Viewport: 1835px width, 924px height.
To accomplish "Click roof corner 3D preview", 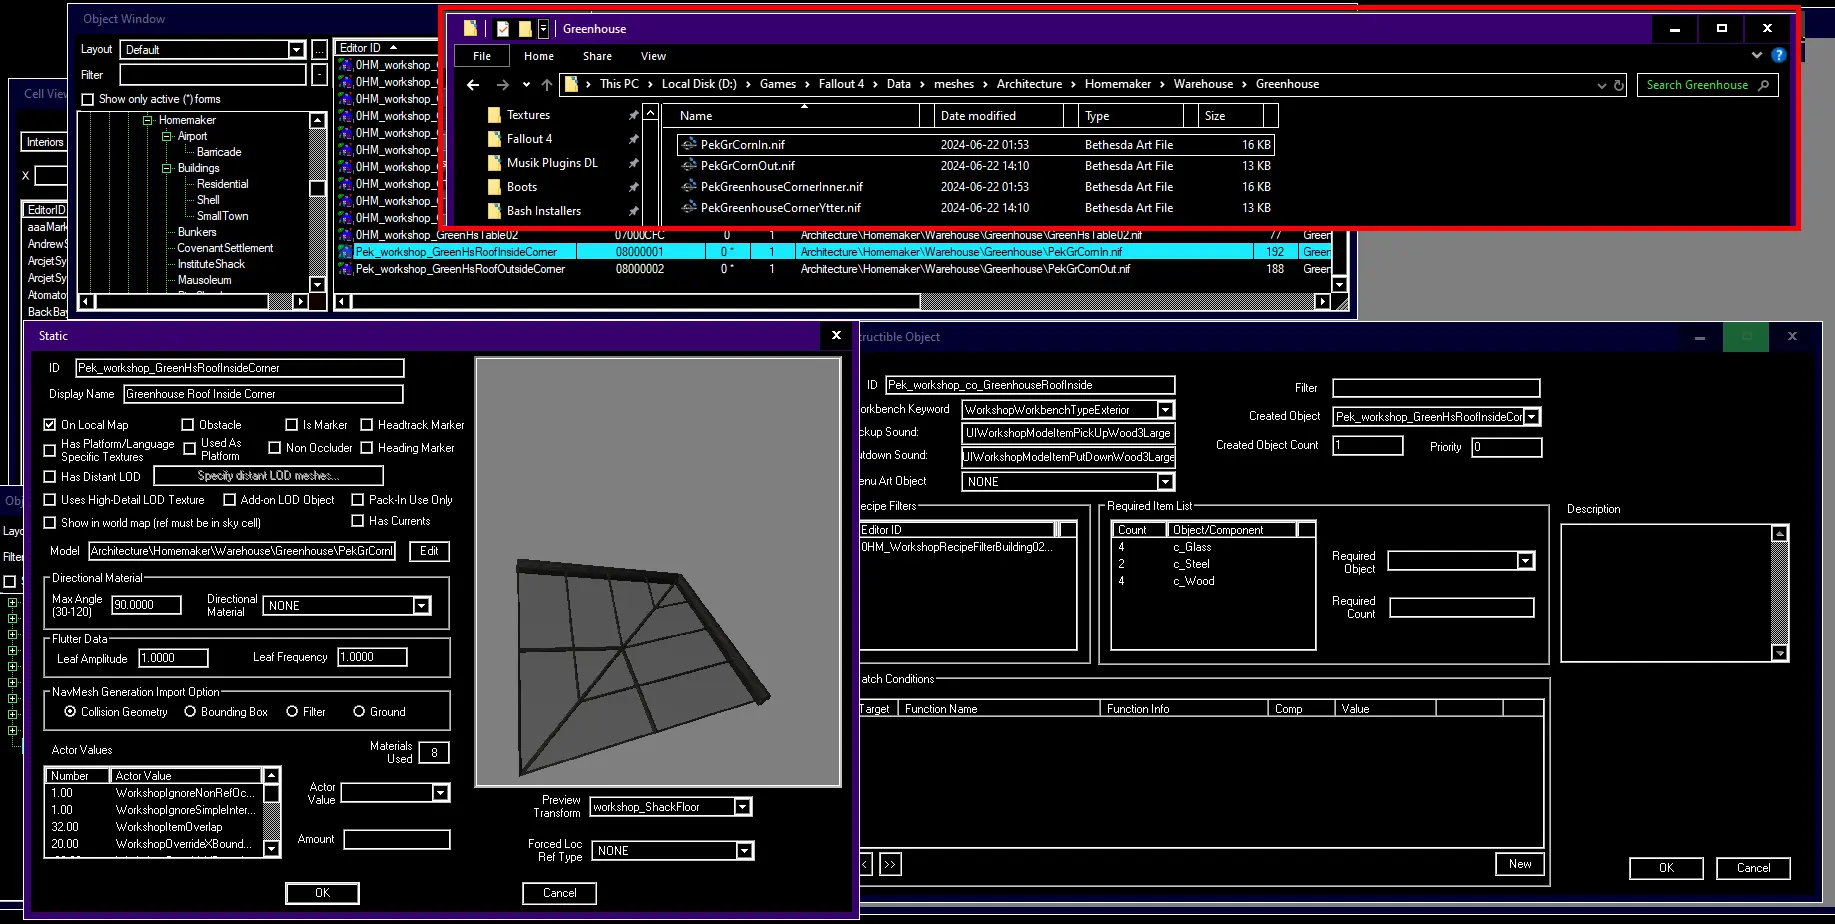I will point(658,573).
